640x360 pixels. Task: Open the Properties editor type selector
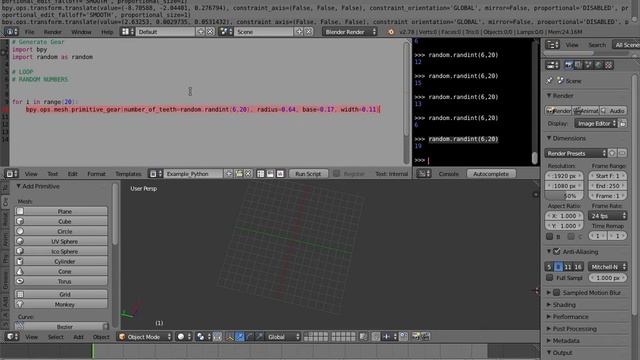552,65
